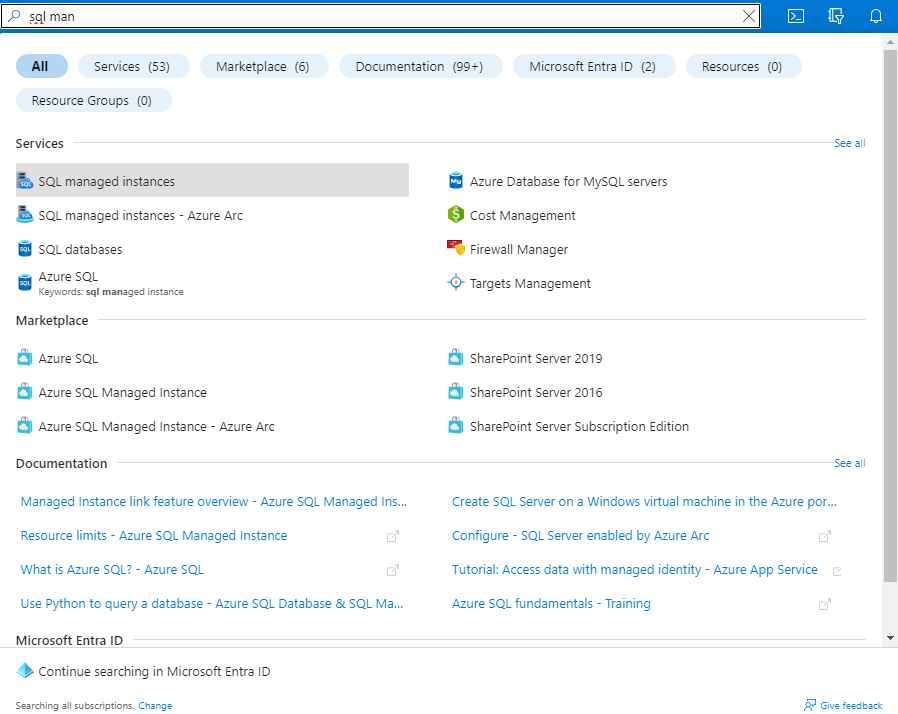The image size is (898, 714).
Task: Click external link icon beside Azure SQL fundamentals
Action: (x=825, y=604)
